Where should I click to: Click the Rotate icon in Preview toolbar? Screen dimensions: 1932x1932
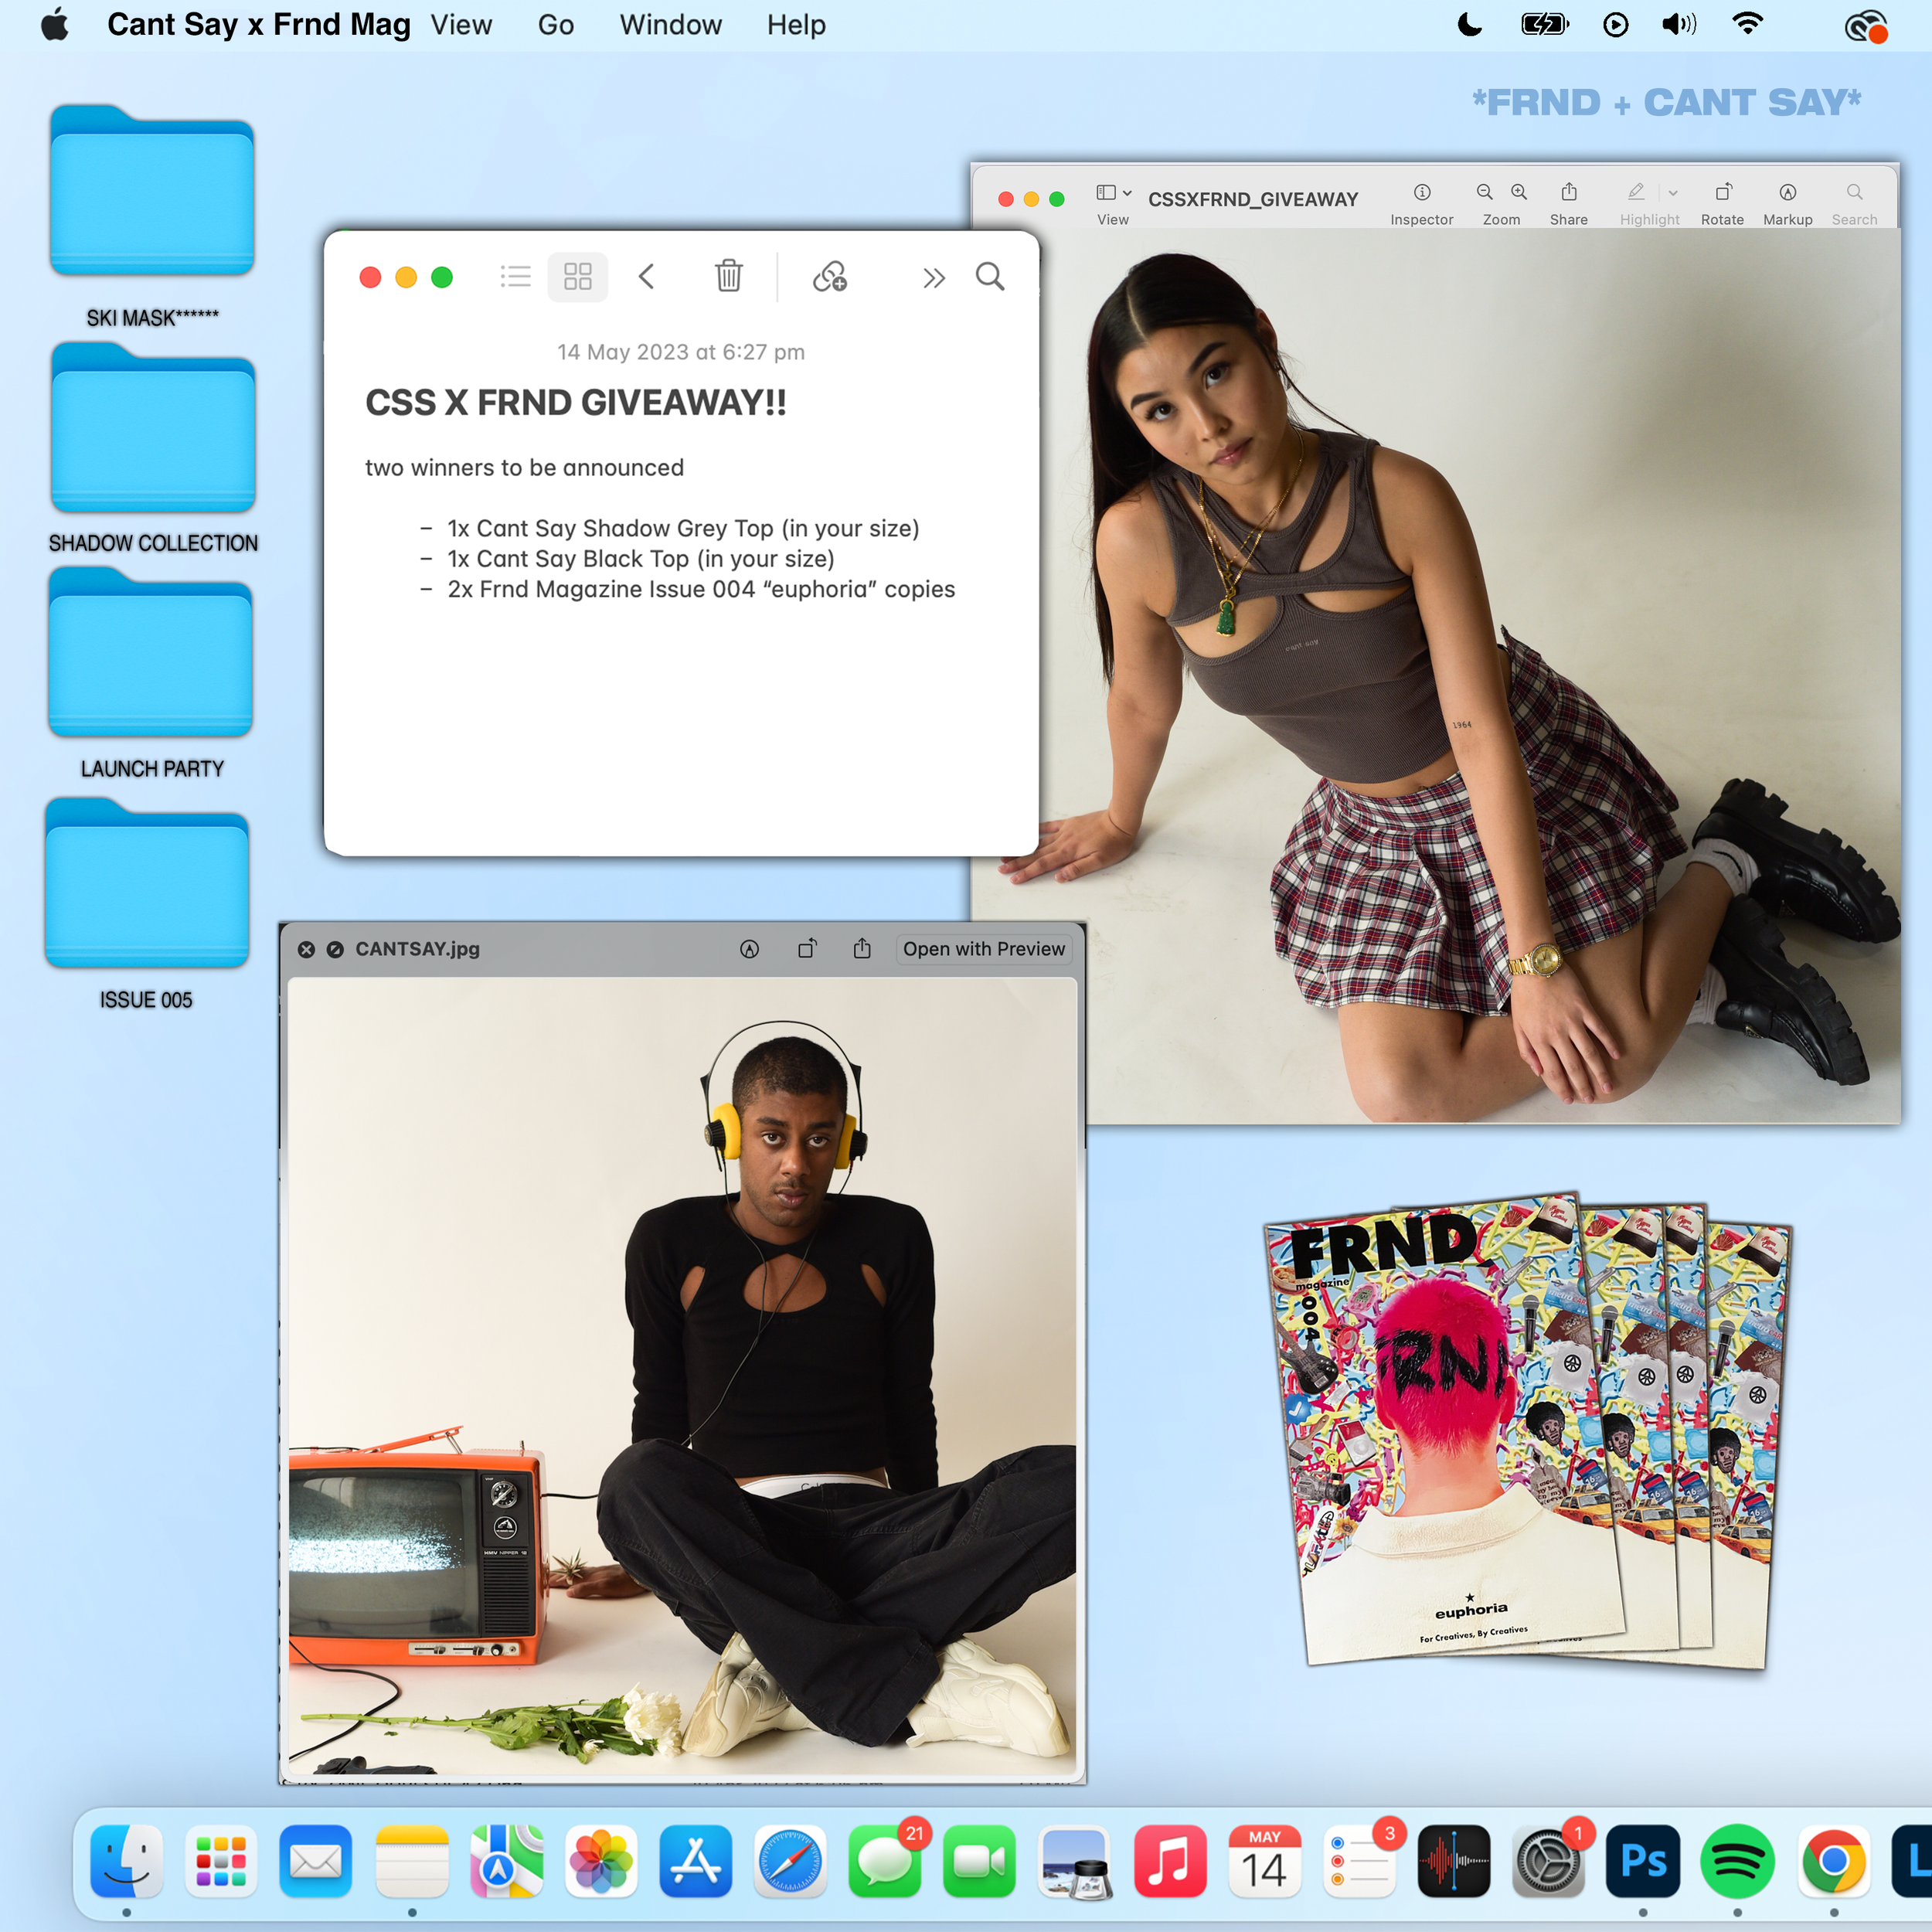tap(1722, 192)
